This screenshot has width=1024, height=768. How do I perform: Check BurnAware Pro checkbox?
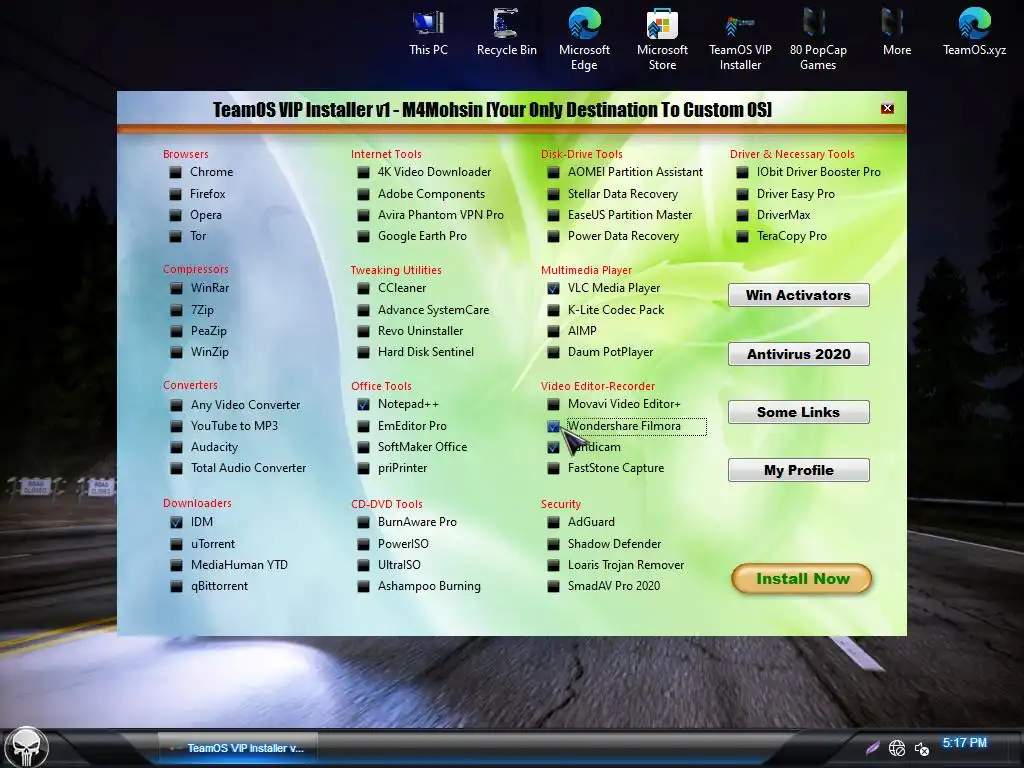tap(363, 522)
